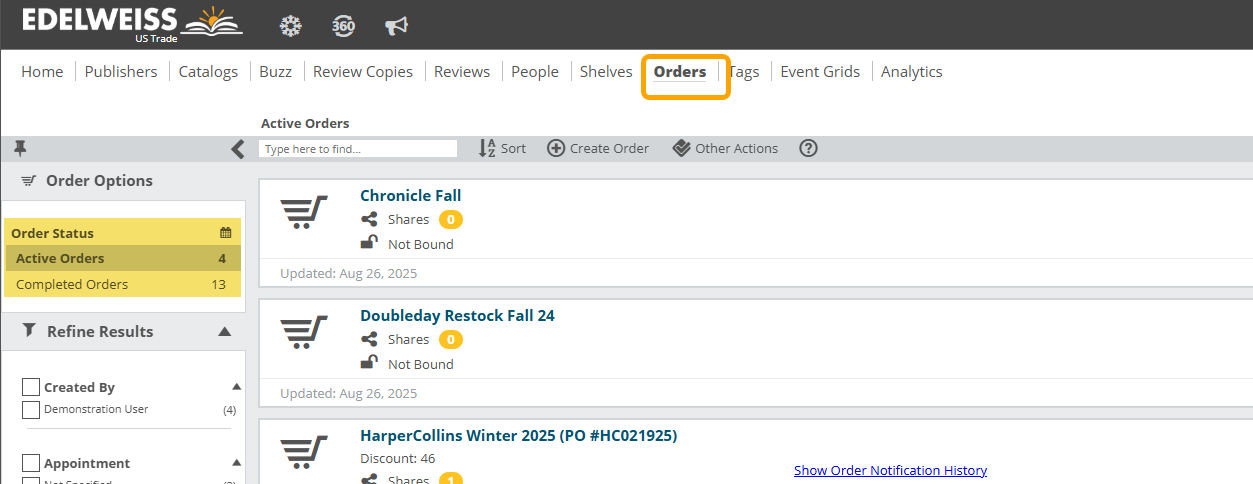Open the Other Actions menu
This screenshot has width=1253, height=484.
(725, 148)
